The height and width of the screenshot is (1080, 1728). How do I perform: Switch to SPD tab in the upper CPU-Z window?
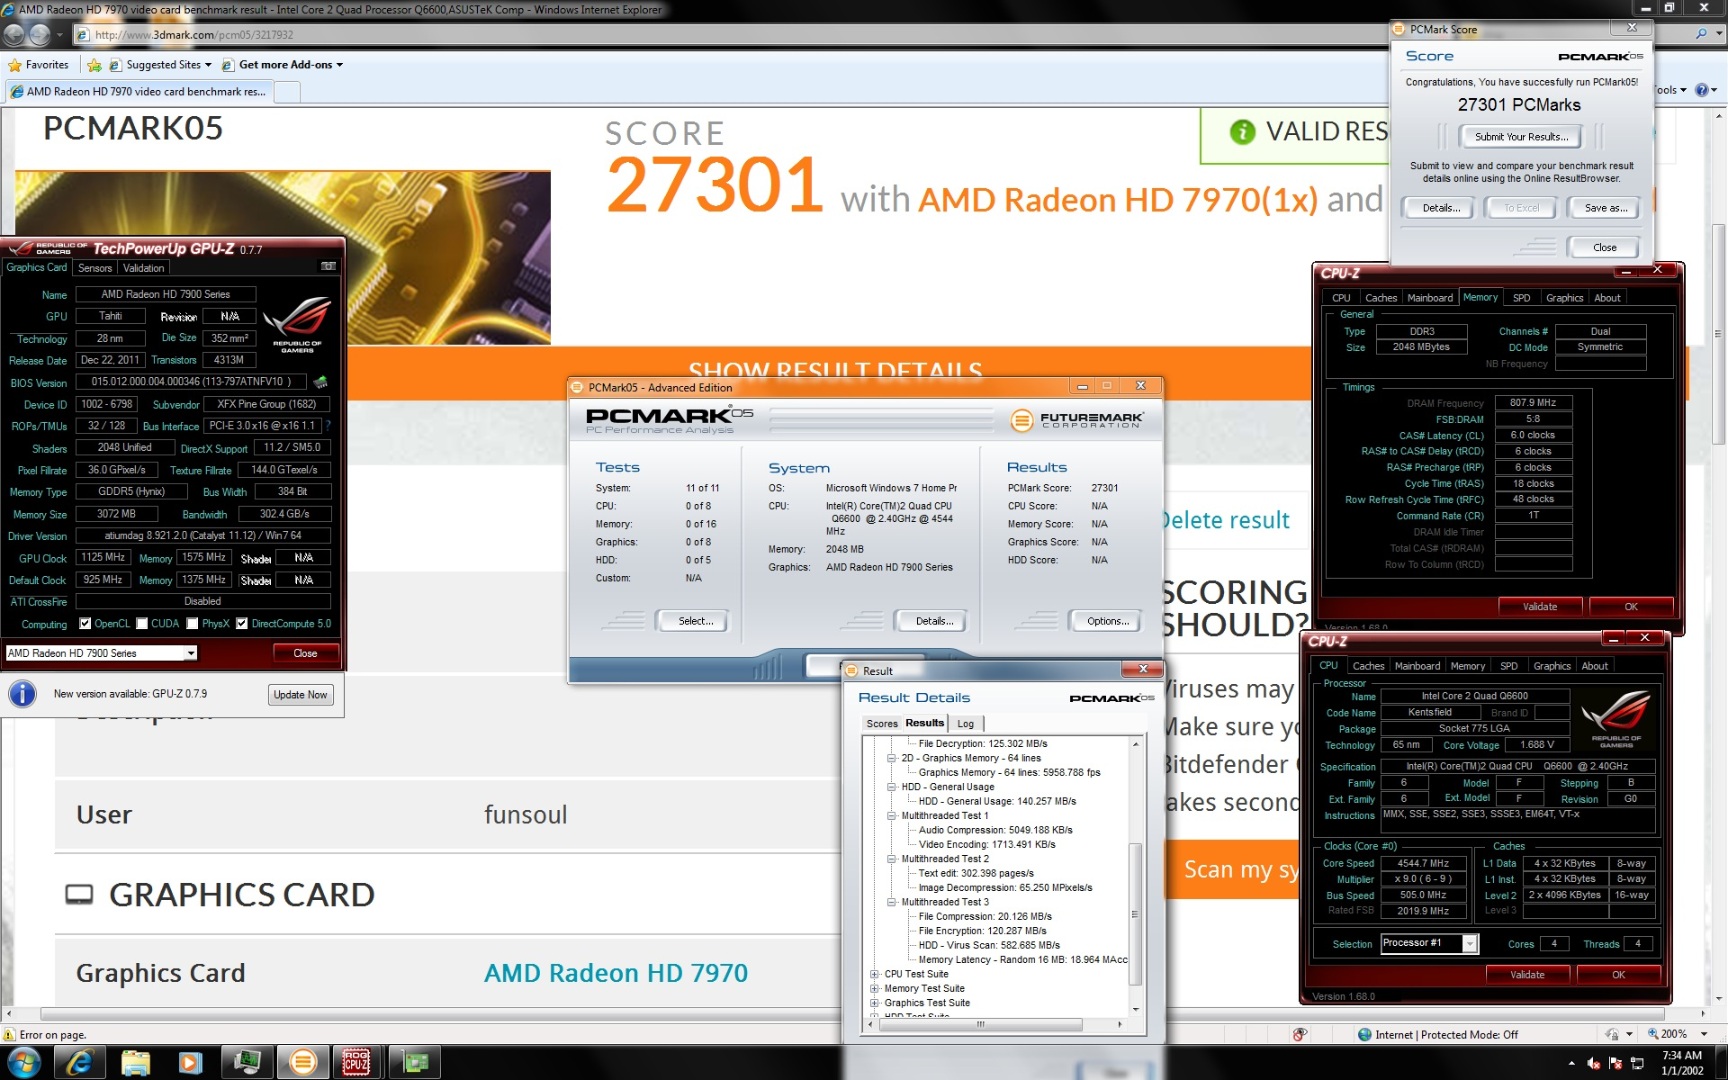[1521, 298]
